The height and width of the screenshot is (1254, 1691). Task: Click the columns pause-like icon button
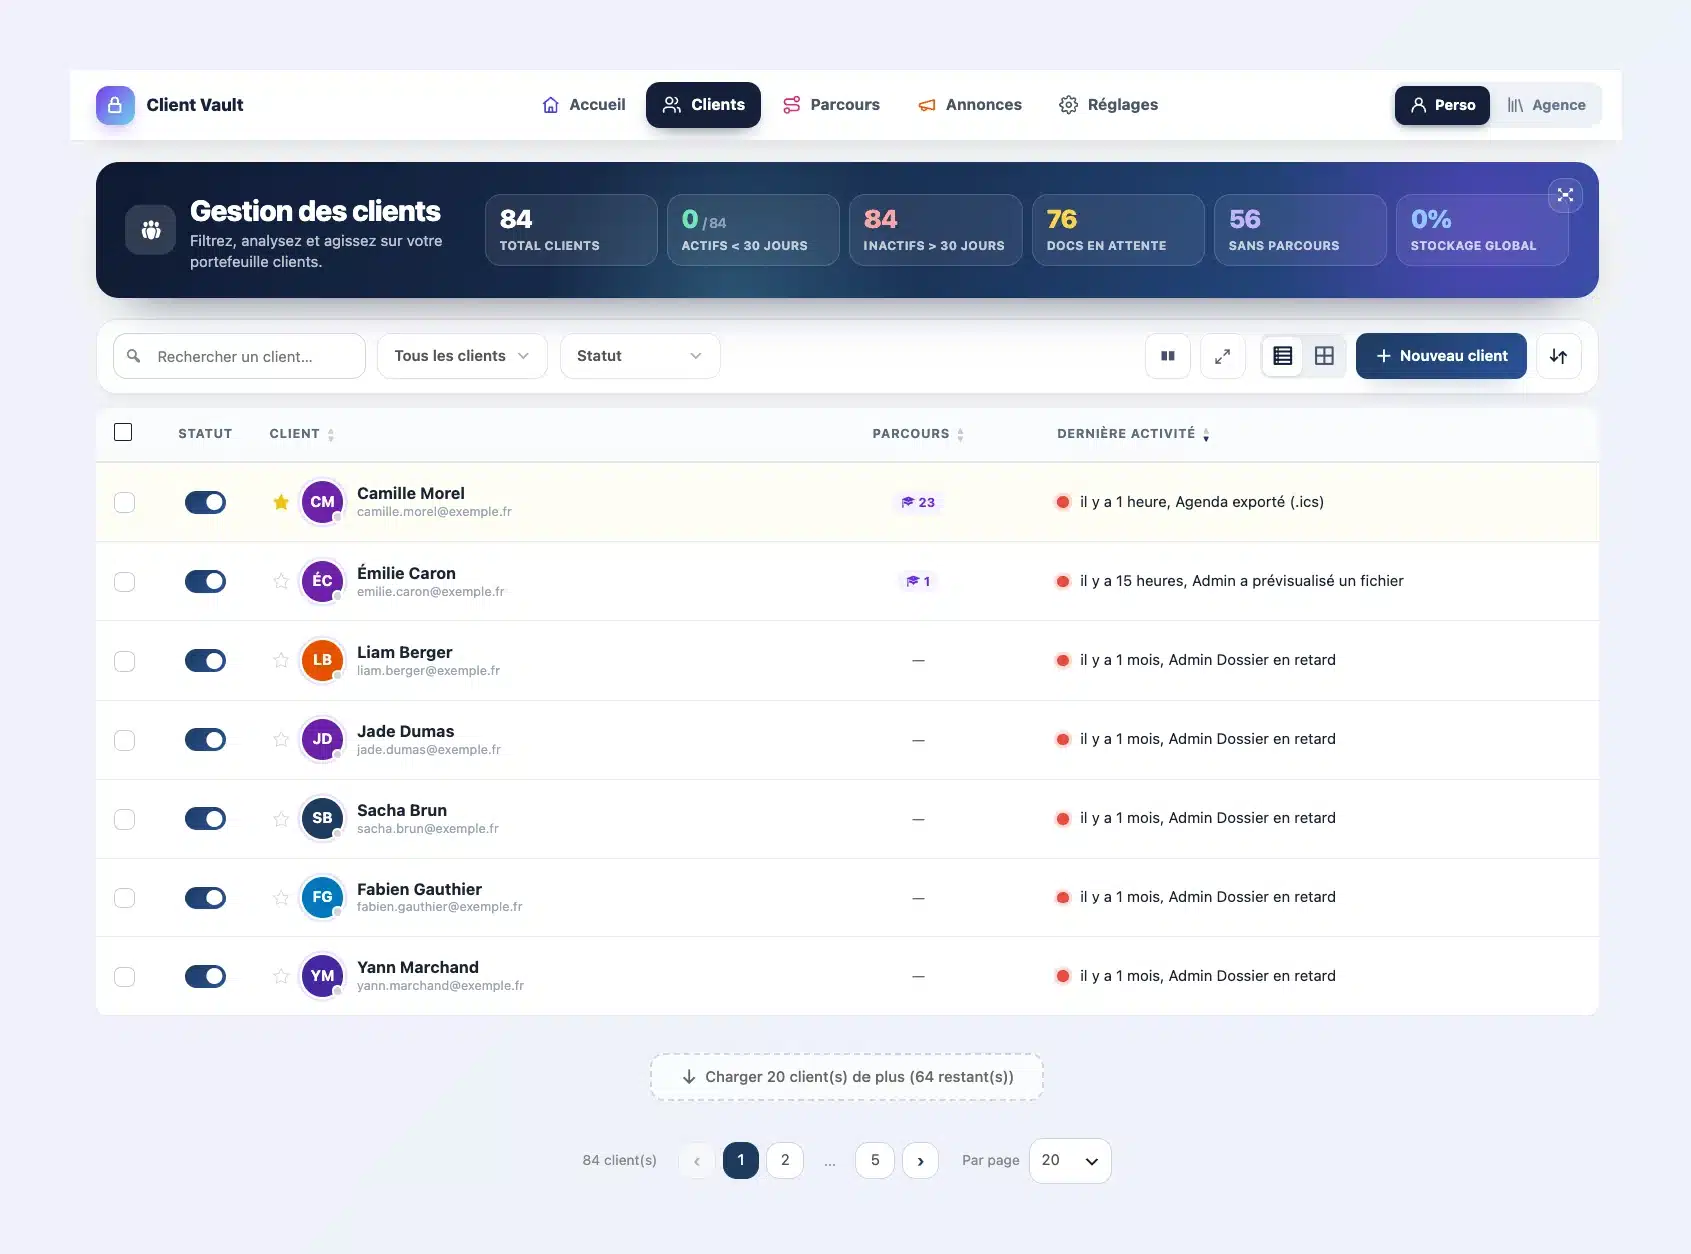(1167, 356)
